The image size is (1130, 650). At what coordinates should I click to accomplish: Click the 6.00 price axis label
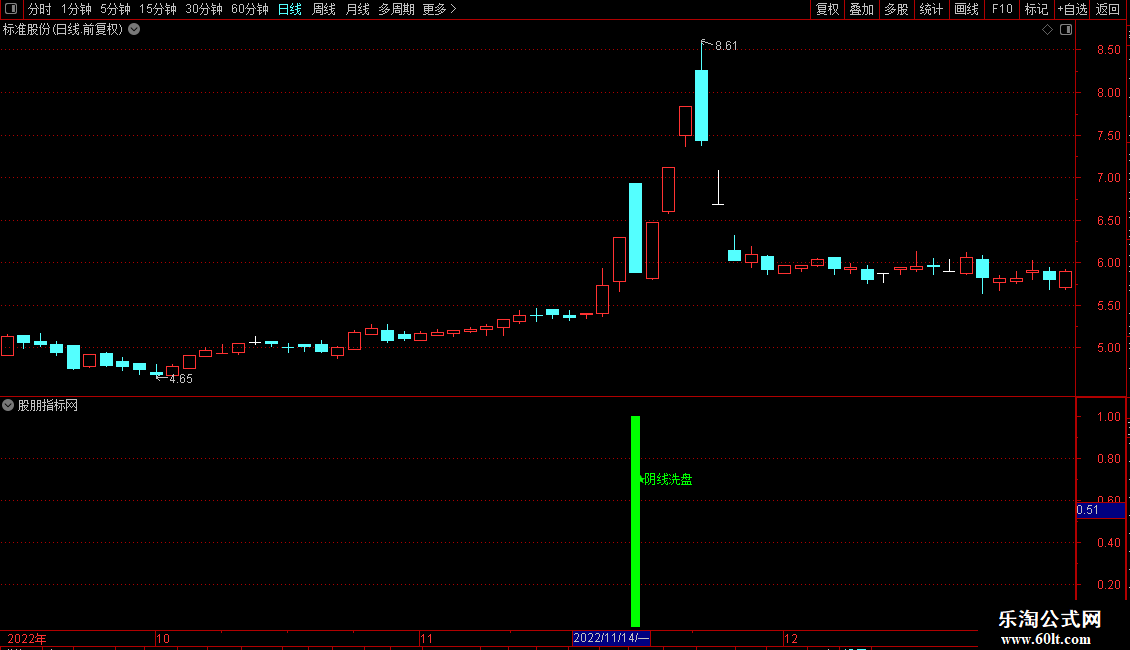[1108, 263]
